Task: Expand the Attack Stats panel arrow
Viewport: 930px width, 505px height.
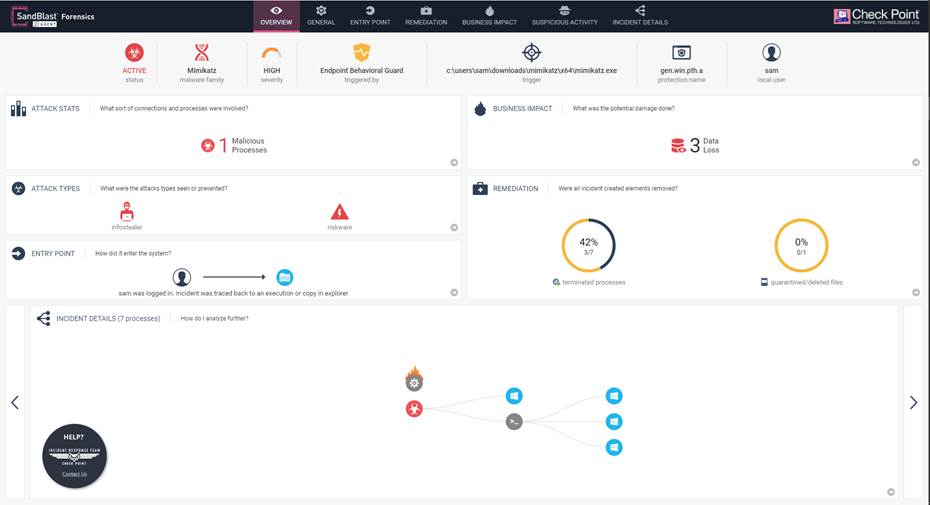Action: click(x=453, y=162)
